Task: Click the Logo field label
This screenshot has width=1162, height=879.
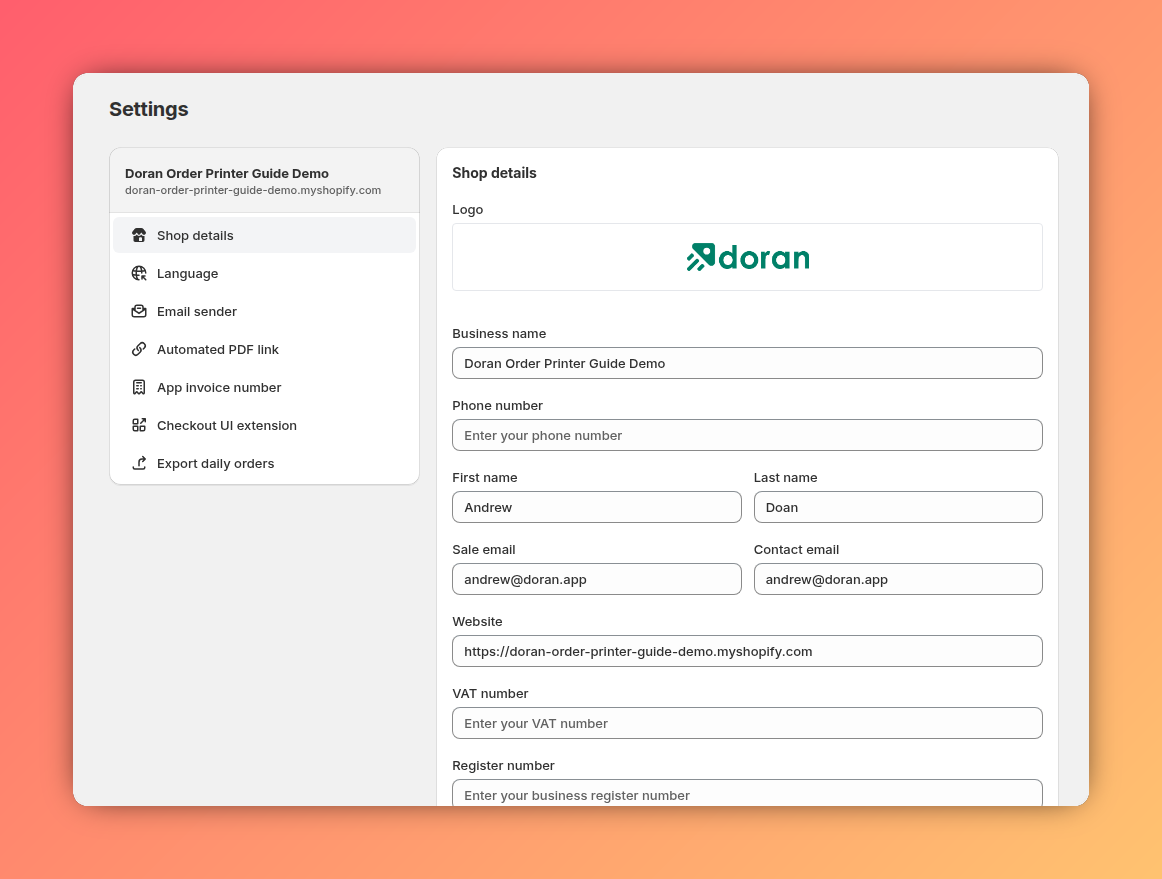Action: tap(468, 210)
